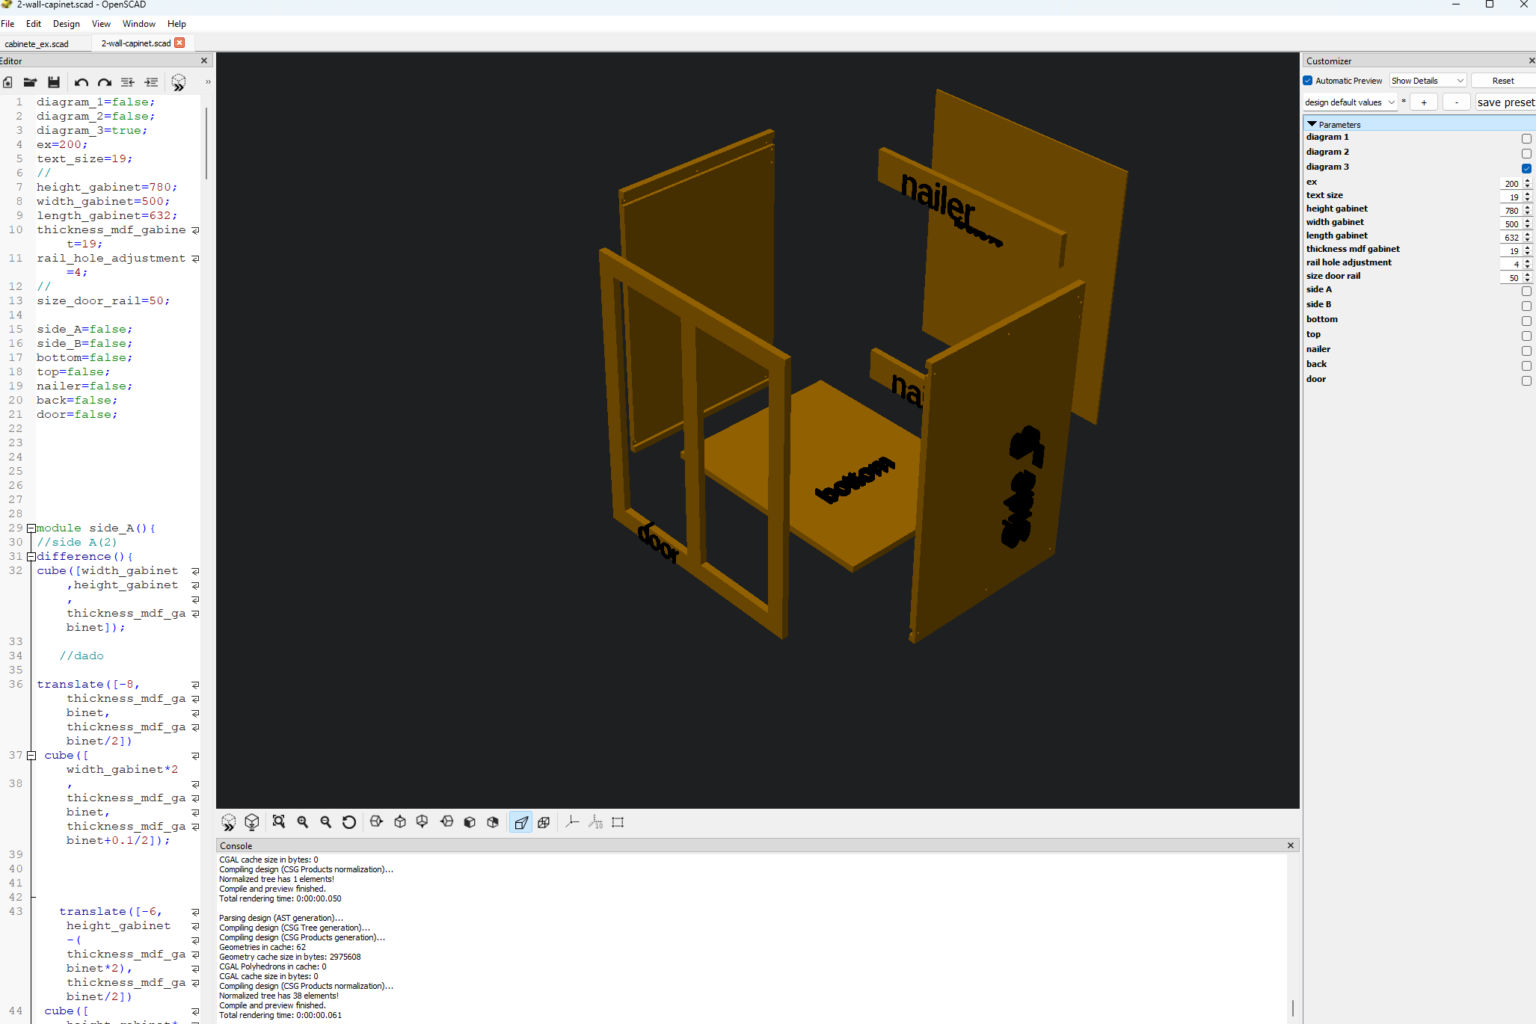Screen dimensions: 1536x1024
Task: Uncheck the diagram 3 checkbox
Action: tap(1526, 168)
